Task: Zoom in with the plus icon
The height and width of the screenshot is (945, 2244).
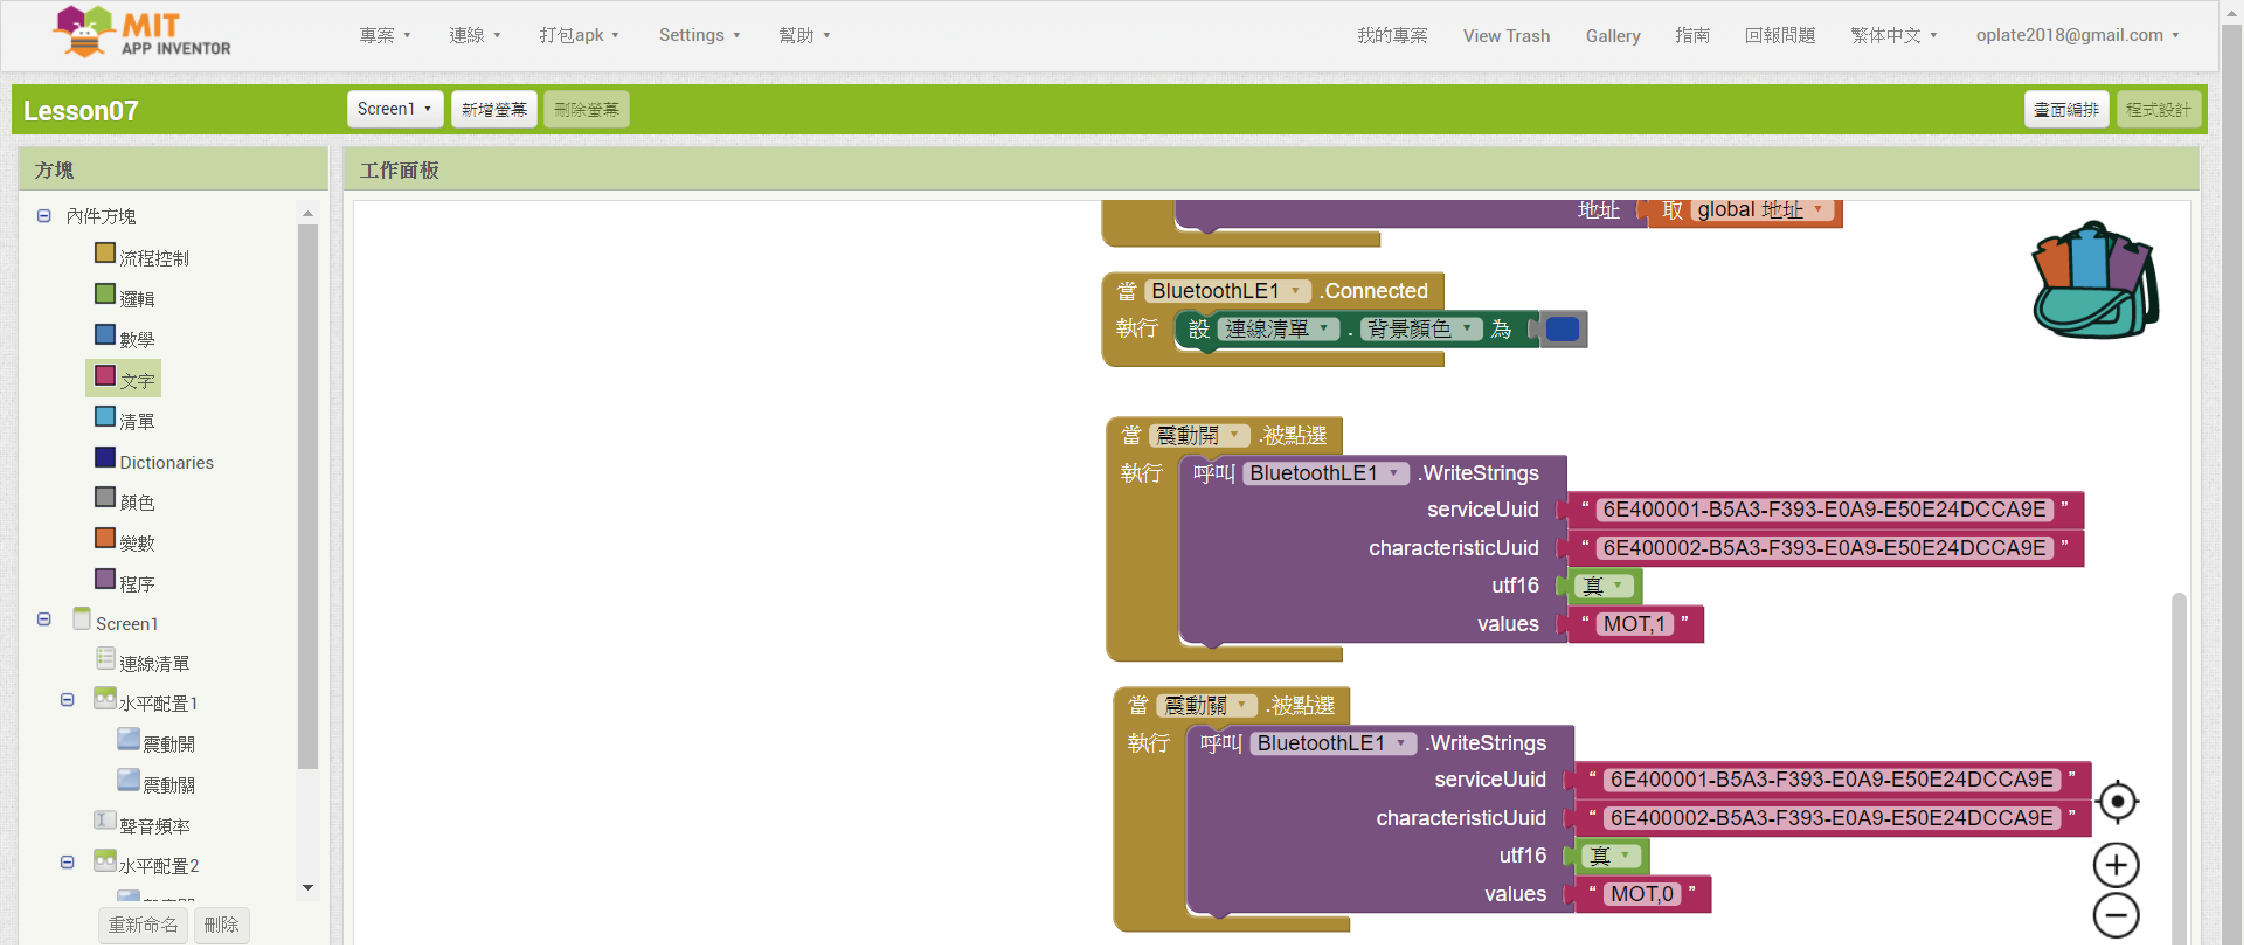Action: [x=2116, y=865]
